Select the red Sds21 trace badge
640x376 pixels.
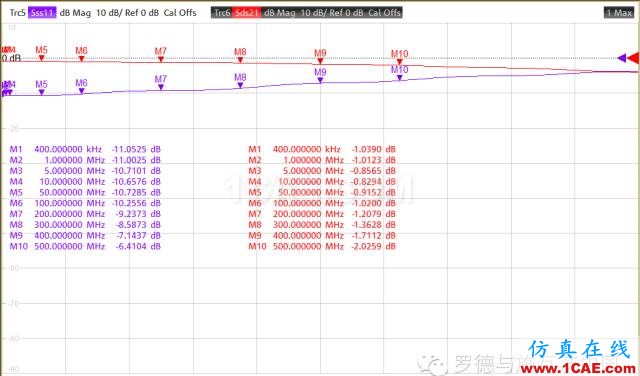pyautogui.click(x=247, y=13)
